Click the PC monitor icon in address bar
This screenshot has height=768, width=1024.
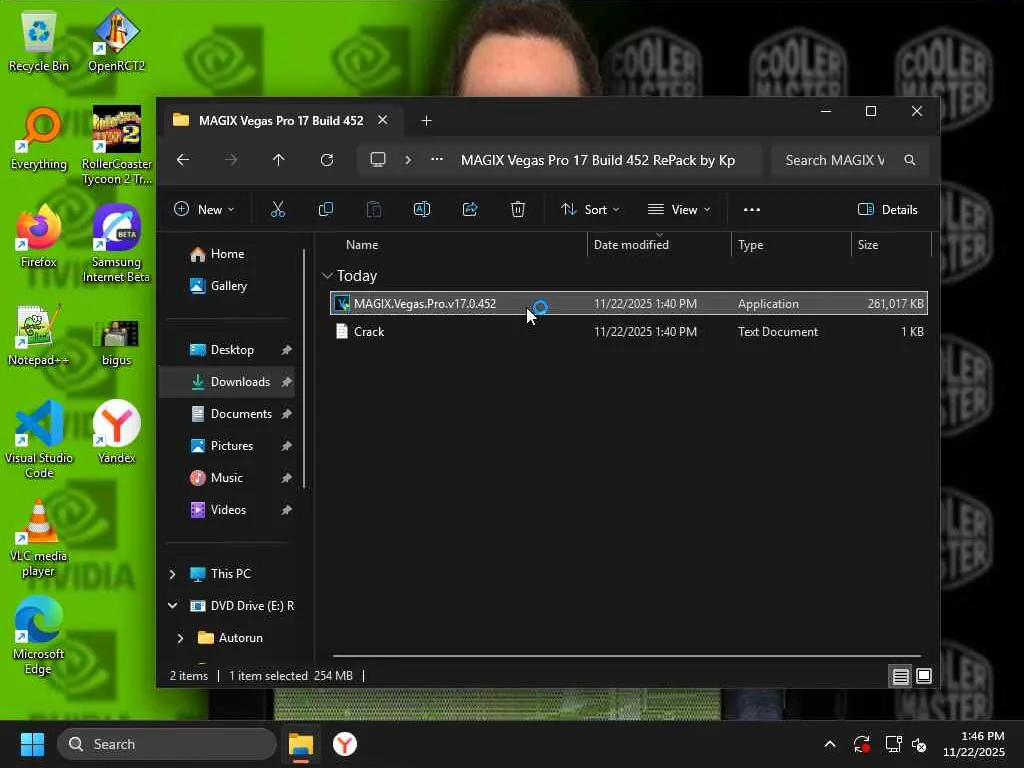(x=378, y=160)
